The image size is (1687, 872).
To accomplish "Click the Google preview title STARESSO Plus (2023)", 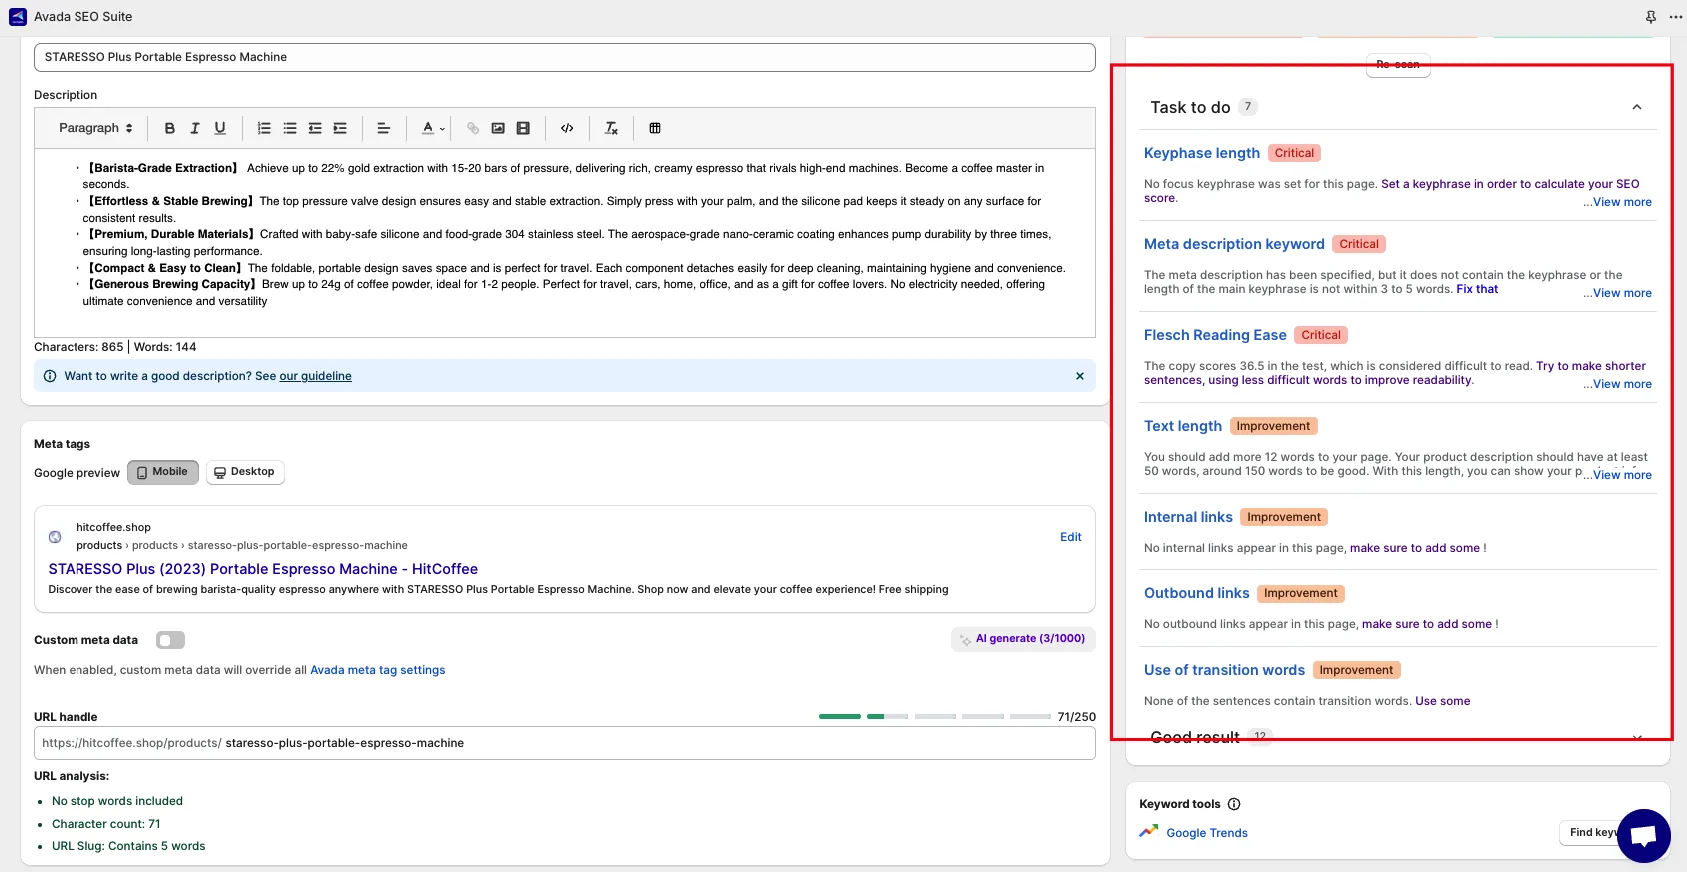I will [263, 569].
